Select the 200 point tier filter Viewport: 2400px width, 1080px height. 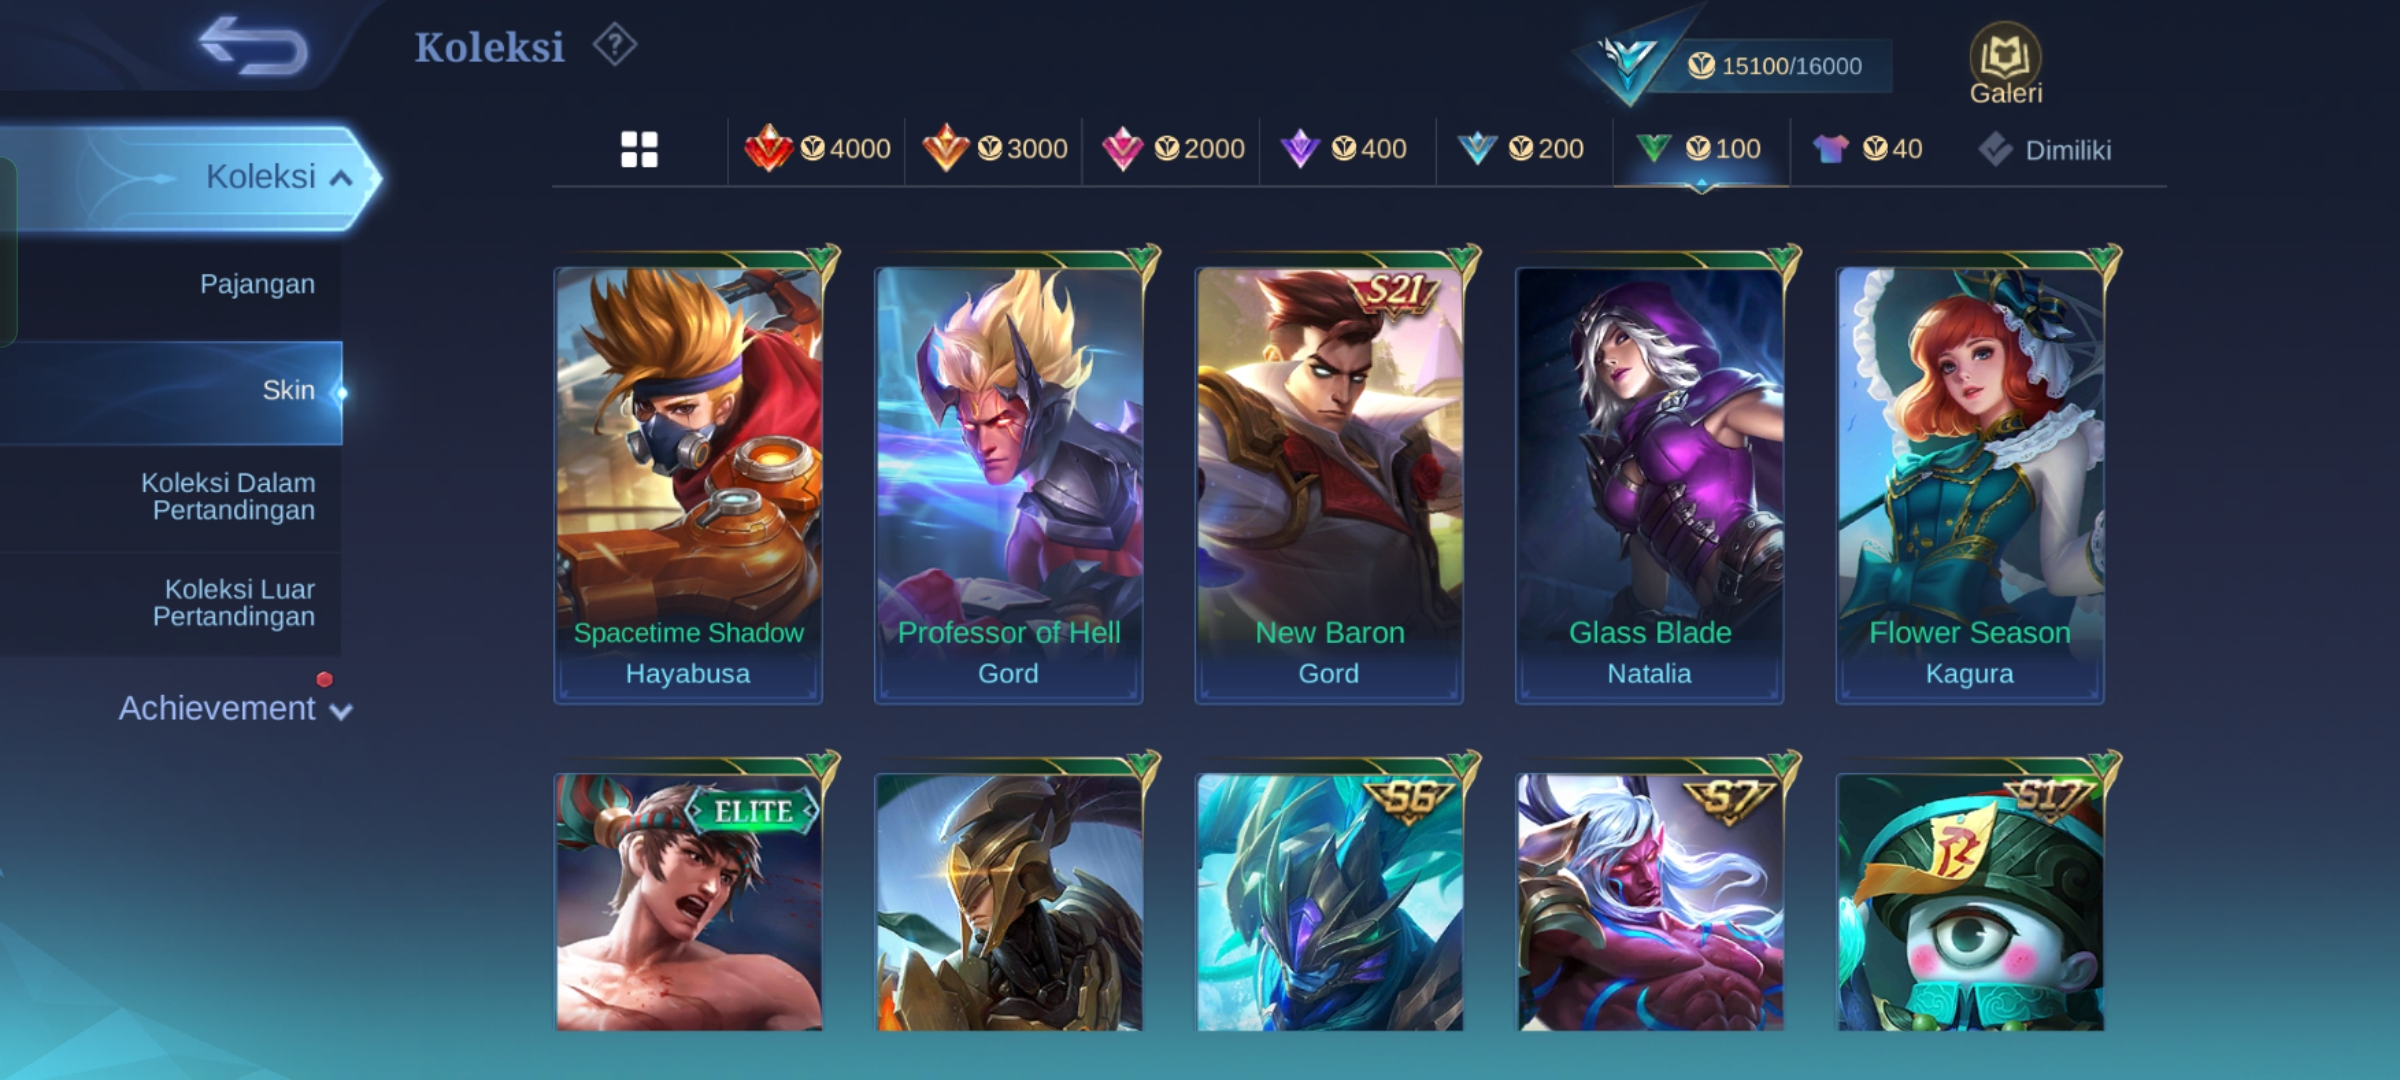click(1521, 149)
